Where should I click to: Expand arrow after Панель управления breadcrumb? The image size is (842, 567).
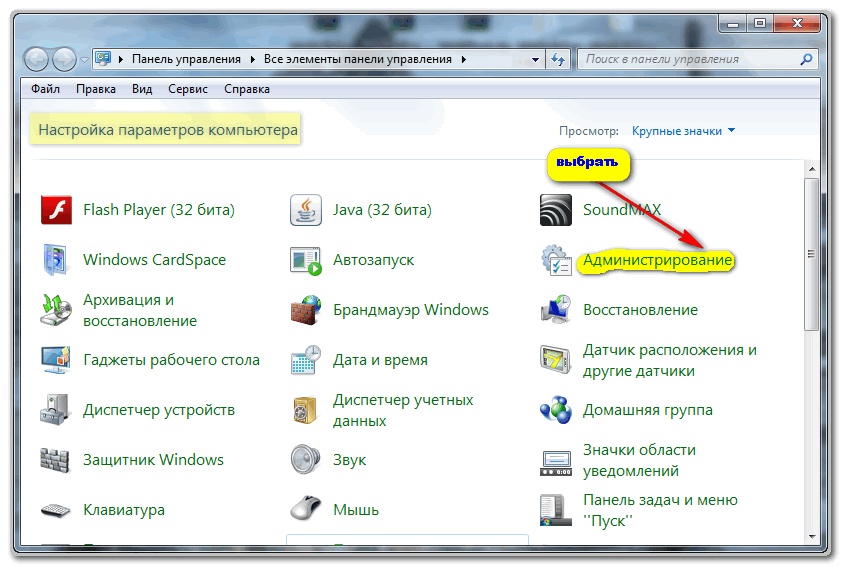(x=252, y=59)
